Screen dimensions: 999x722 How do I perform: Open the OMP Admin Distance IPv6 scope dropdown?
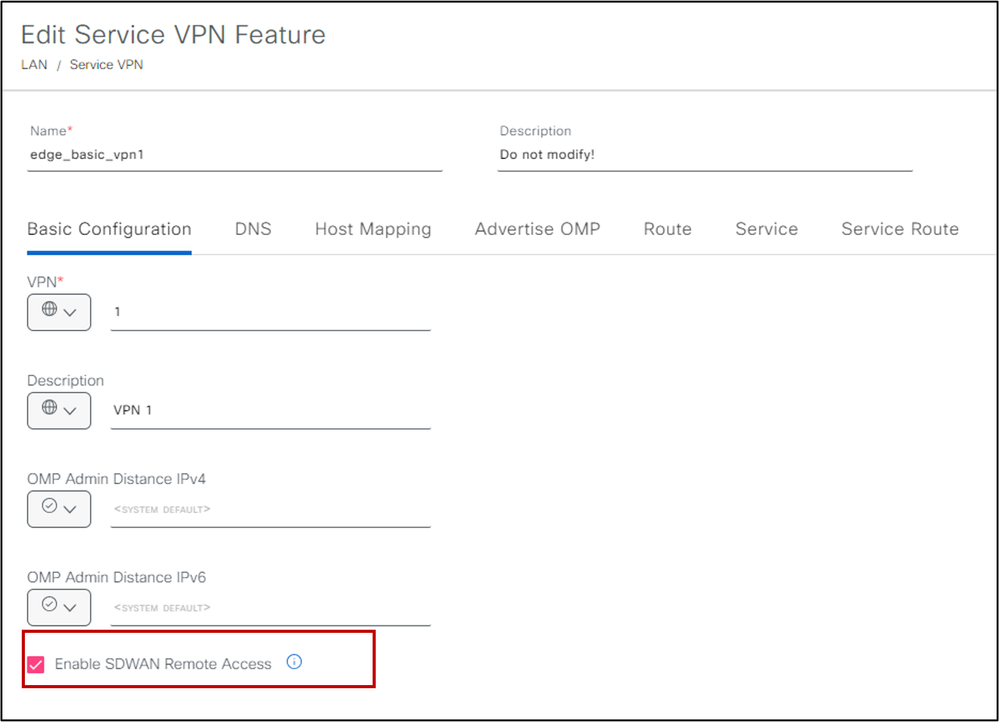tap(59, 607)
